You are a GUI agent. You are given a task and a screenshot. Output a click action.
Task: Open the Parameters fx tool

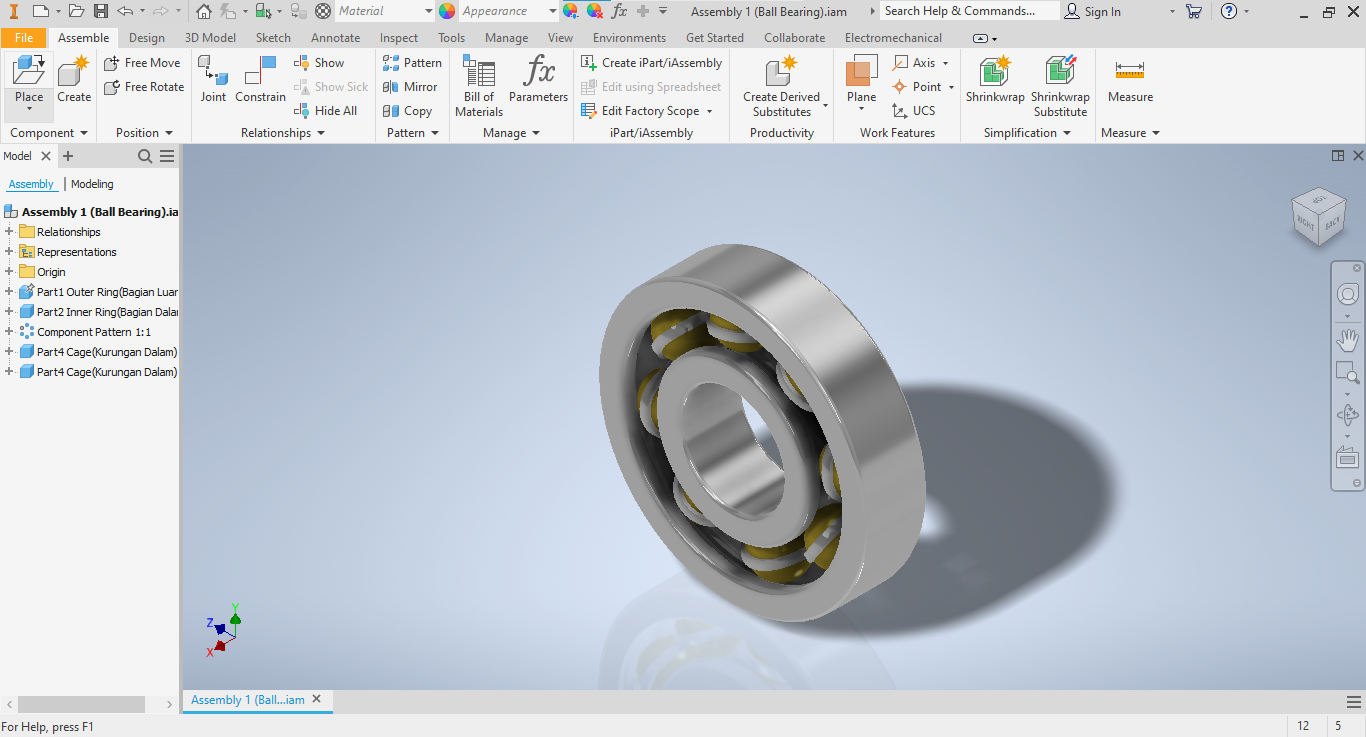click(538, 78)
